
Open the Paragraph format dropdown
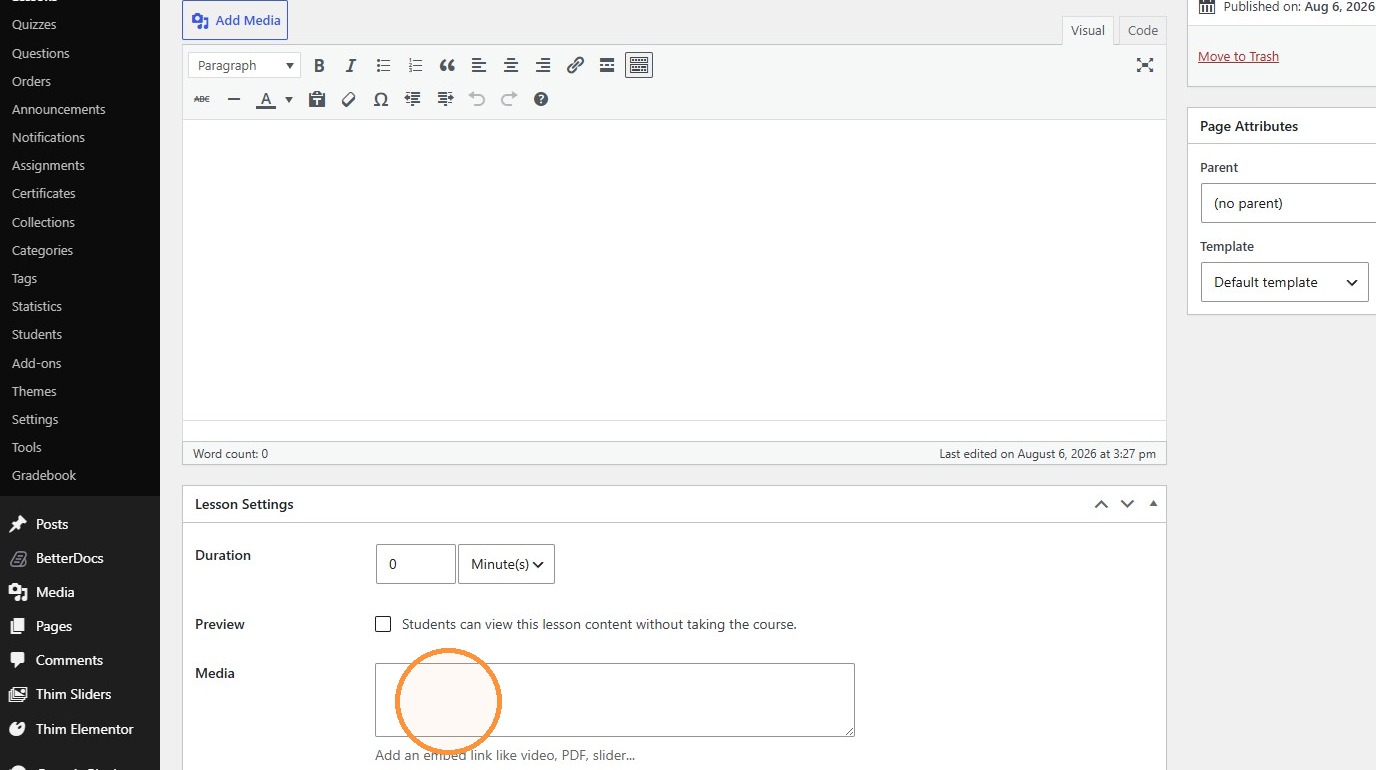(244, 65)
